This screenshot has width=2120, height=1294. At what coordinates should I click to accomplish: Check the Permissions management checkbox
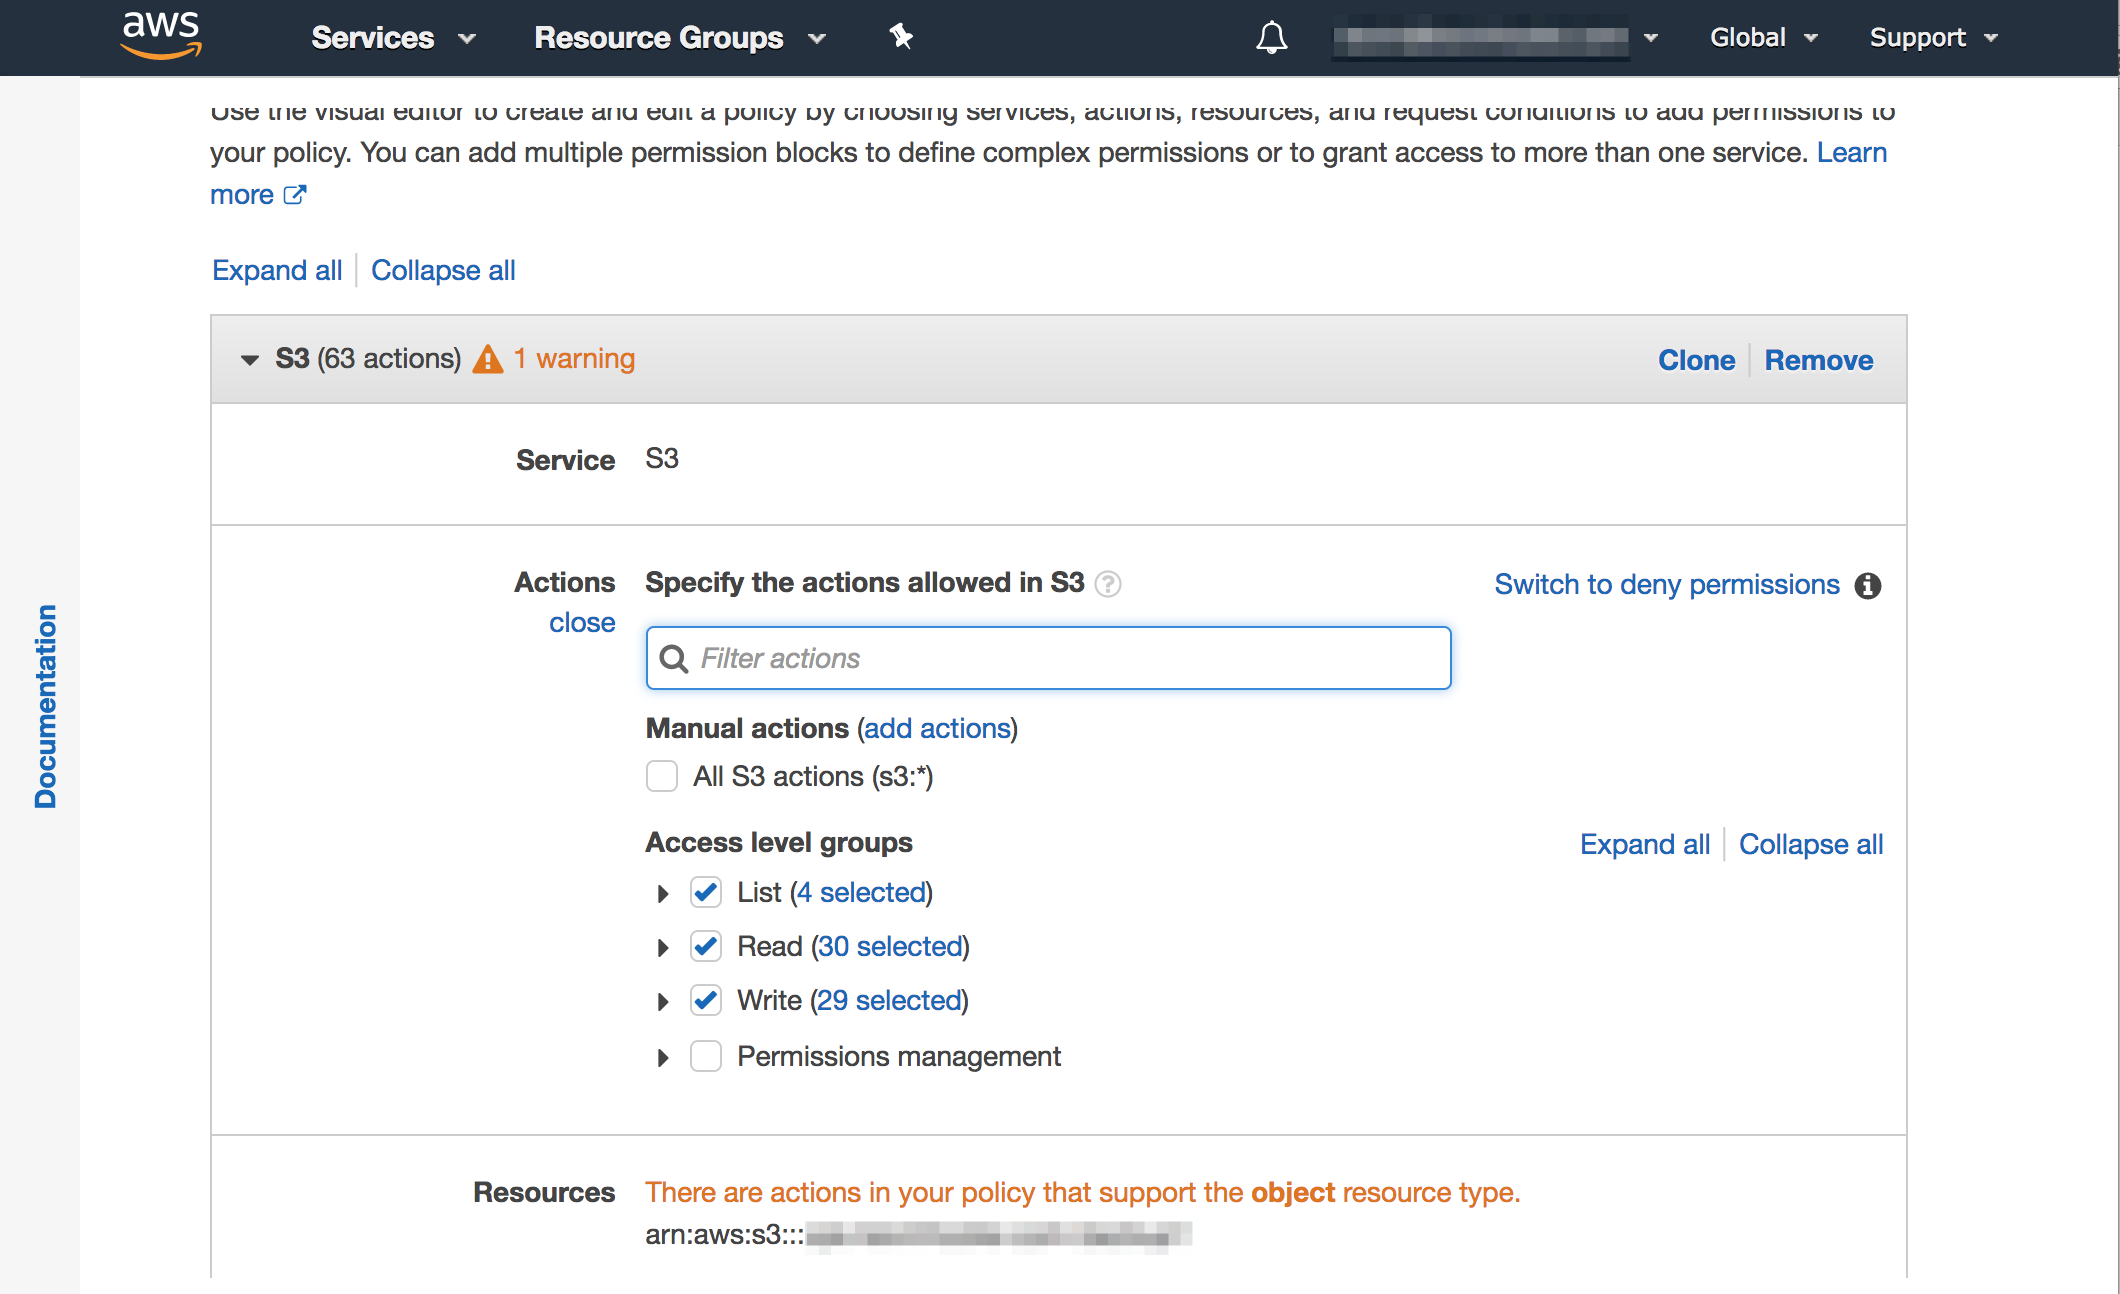(x=705, y=1056)
